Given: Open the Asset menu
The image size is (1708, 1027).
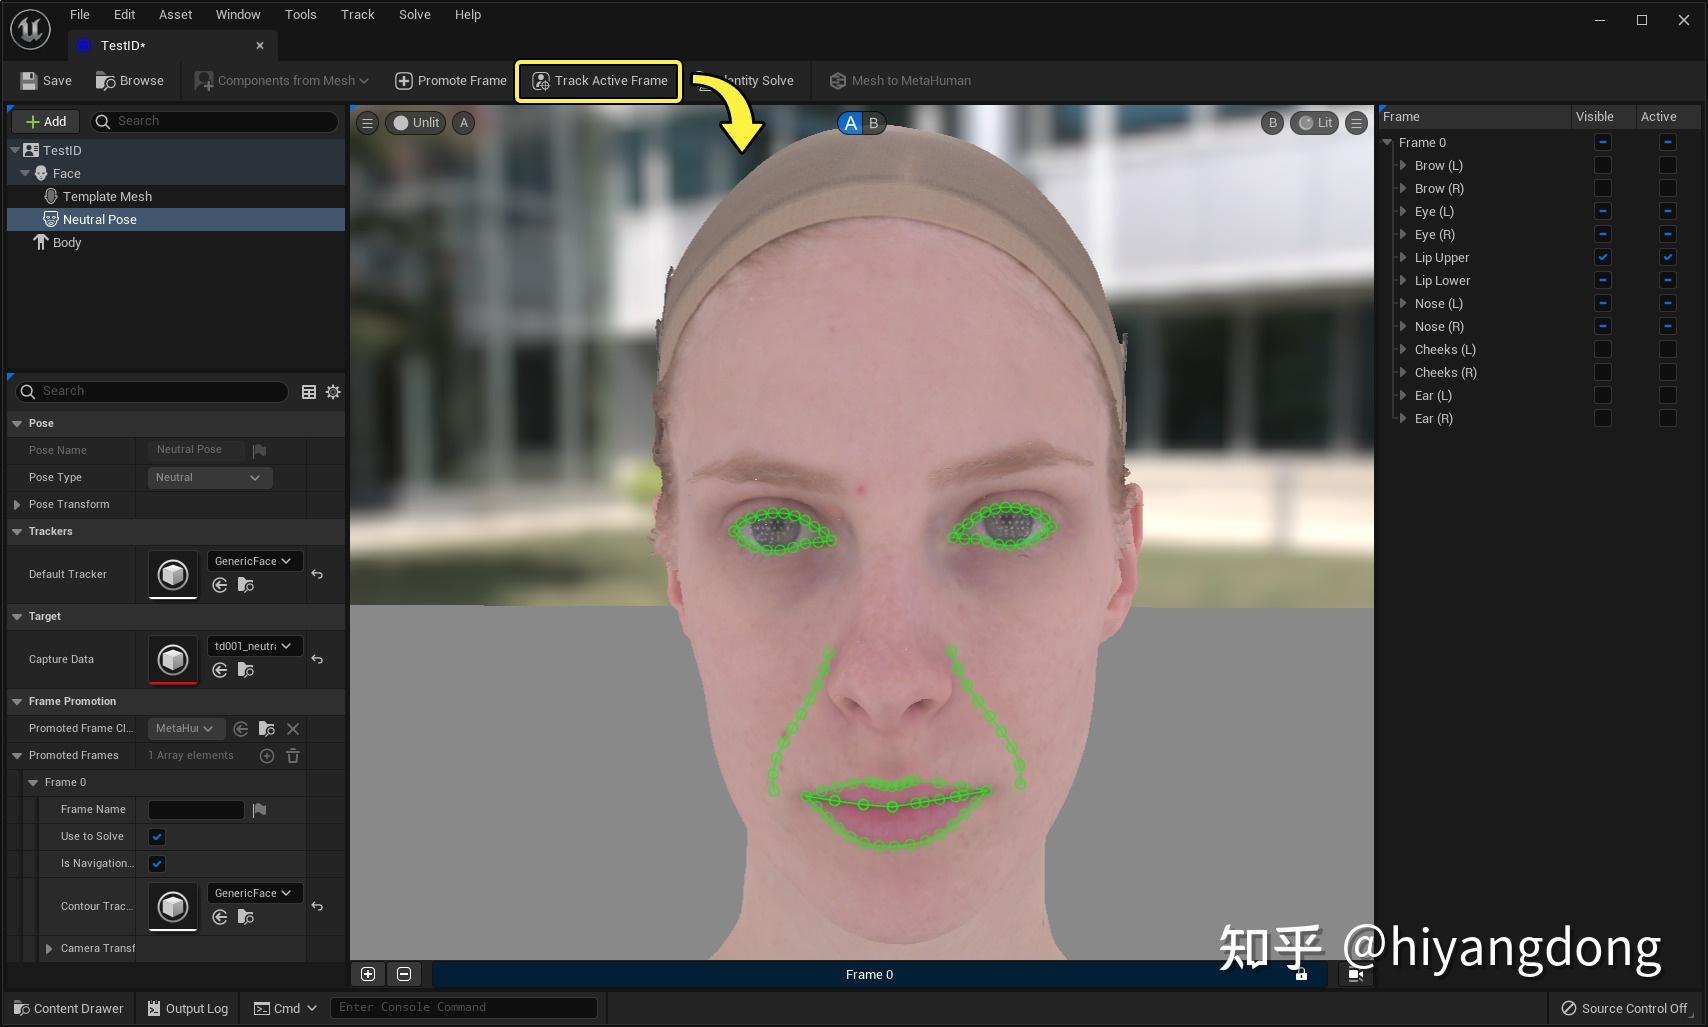Looking at the screenshot, I should (175, 14).
